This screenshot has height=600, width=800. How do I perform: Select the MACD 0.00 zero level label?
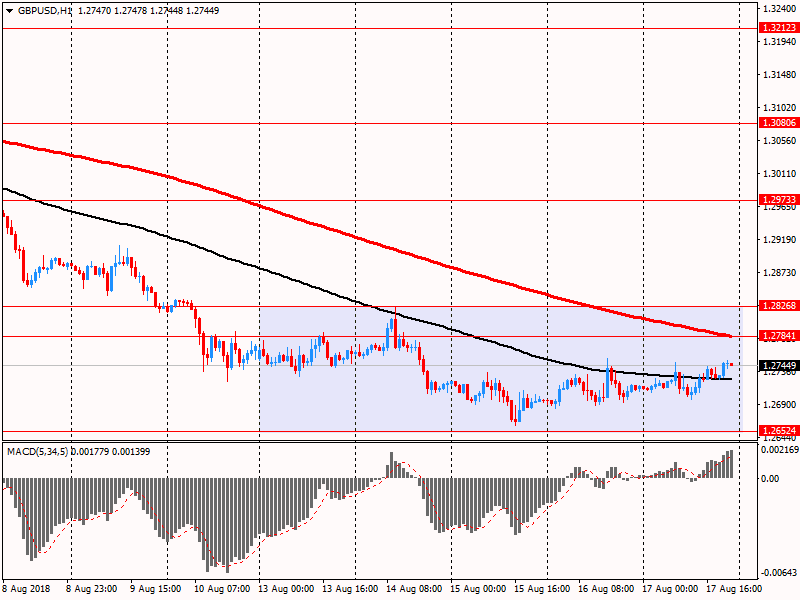click(770, 479)
